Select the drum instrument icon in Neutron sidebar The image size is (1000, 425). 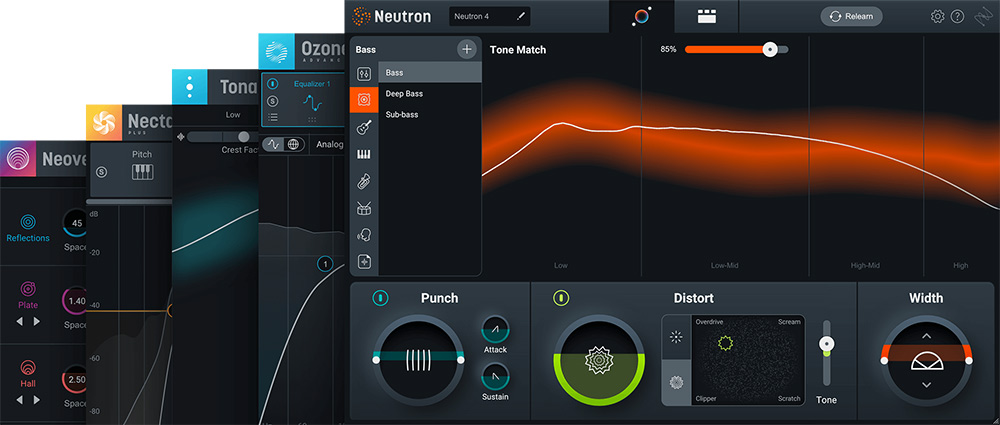[364, 208]
